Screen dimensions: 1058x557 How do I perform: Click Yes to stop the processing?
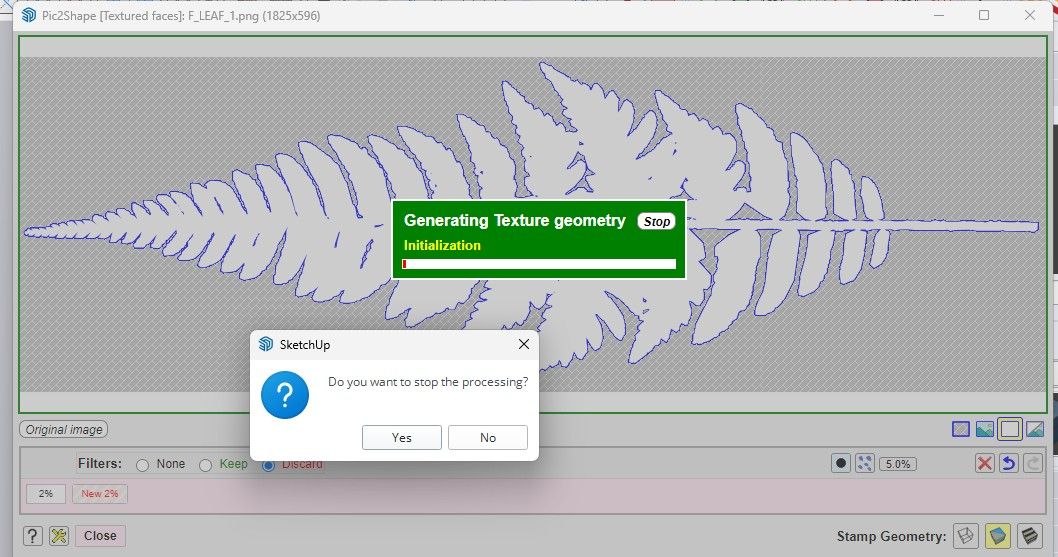[401, 438]
